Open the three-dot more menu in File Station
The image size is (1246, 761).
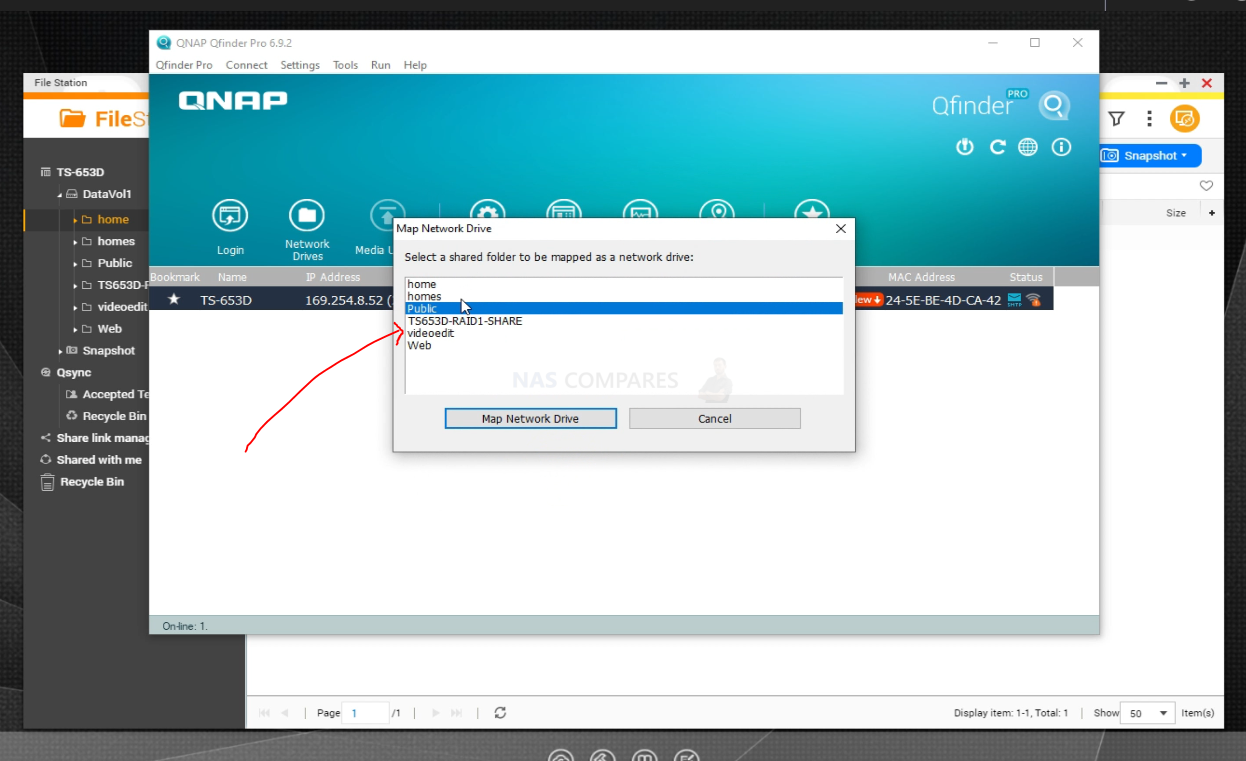pyautogui.click(x=1150, y=119)
